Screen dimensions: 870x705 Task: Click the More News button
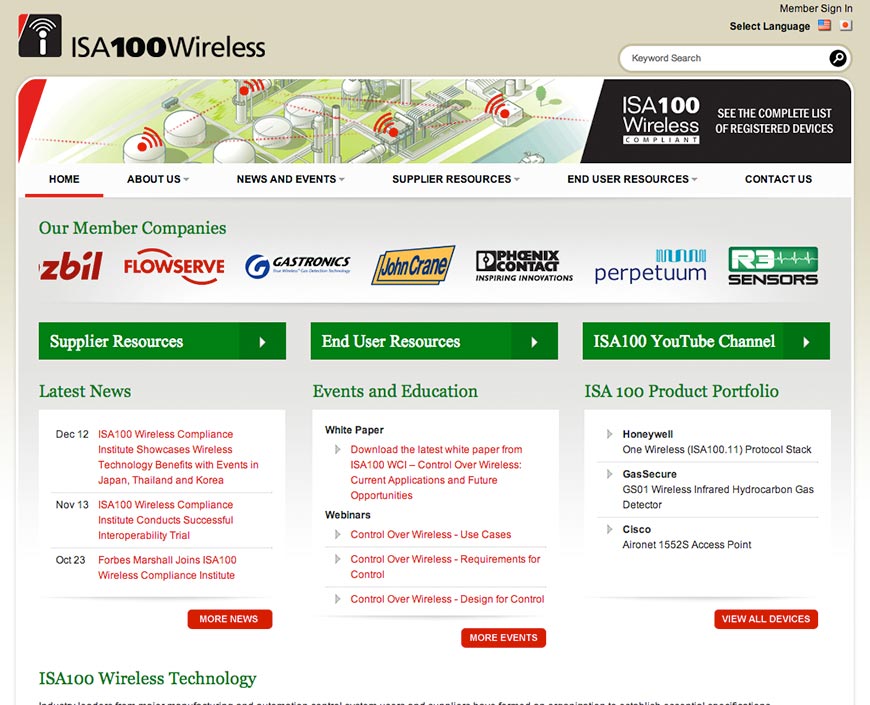pyautogui.click(x=230, y=619)
